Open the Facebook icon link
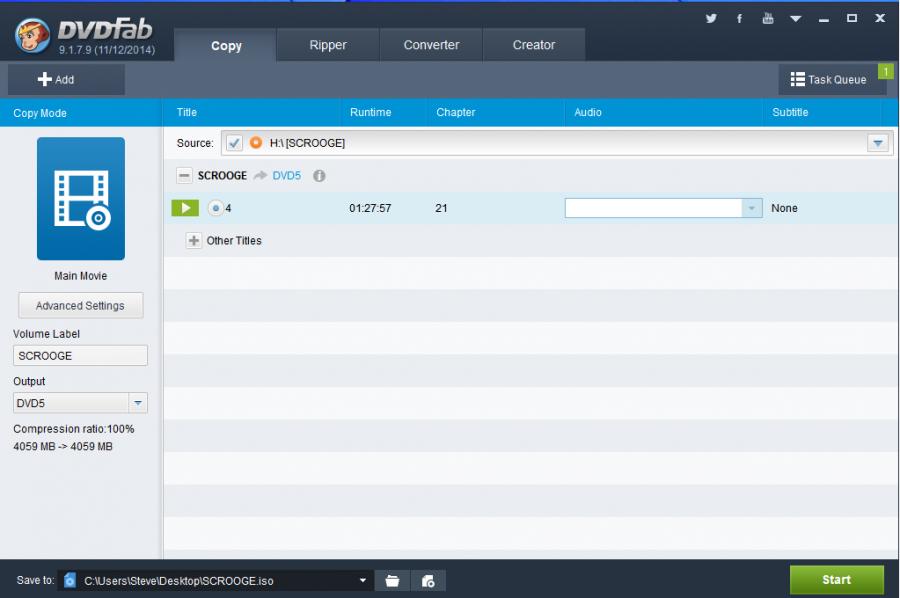The width and height of the screenshot is (900, 598). 740,18
